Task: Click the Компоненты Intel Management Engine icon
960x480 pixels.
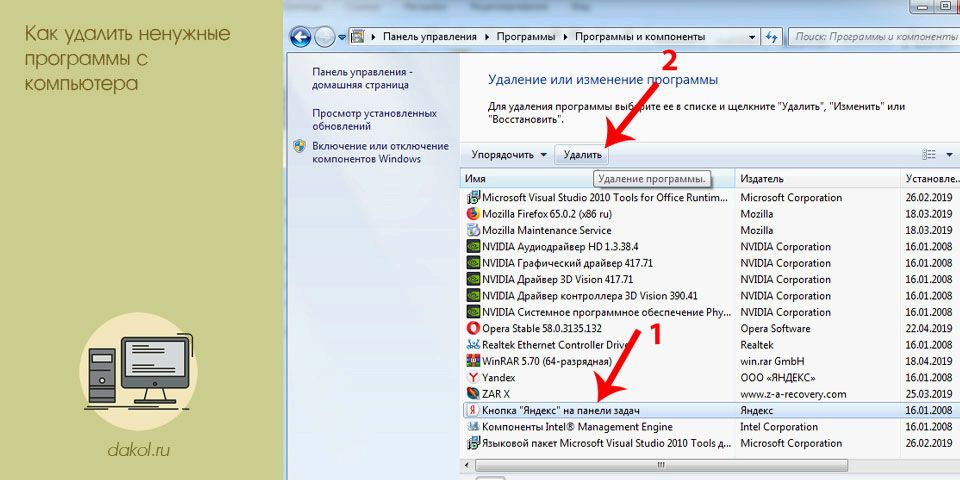Action: 473,427
